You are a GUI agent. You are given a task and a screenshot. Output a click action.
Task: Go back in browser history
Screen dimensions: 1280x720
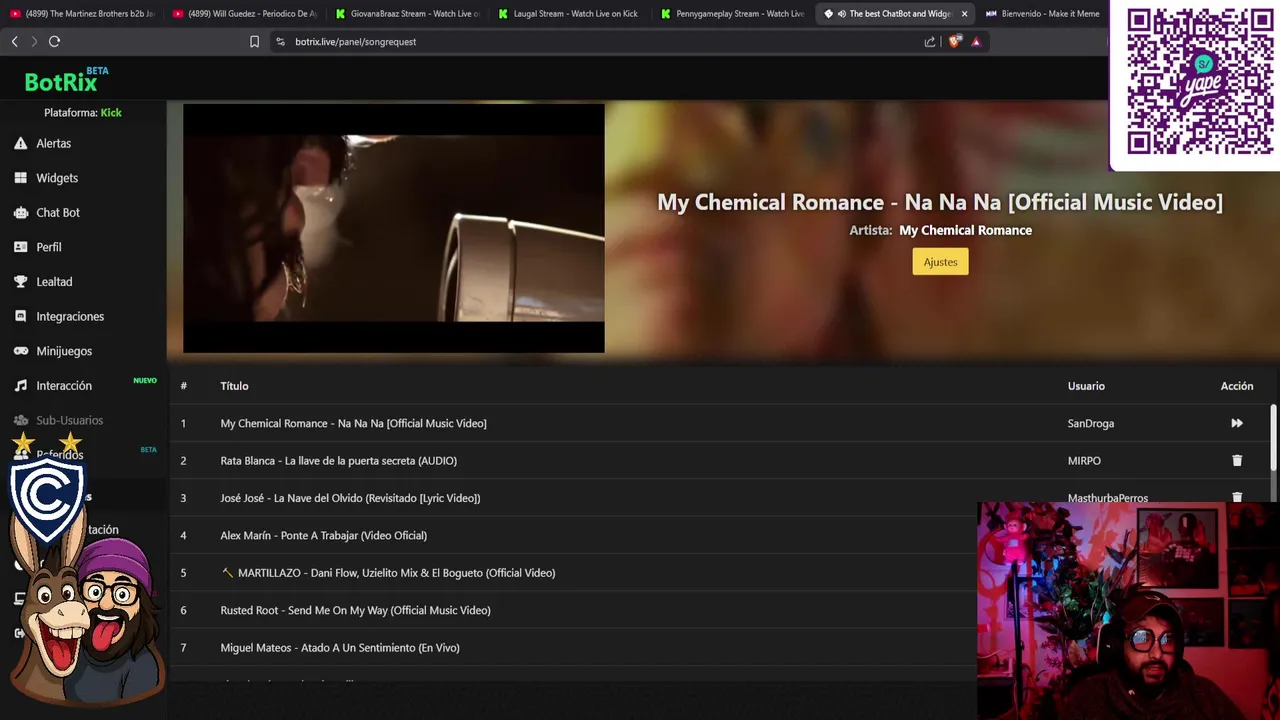click(14, 41)
